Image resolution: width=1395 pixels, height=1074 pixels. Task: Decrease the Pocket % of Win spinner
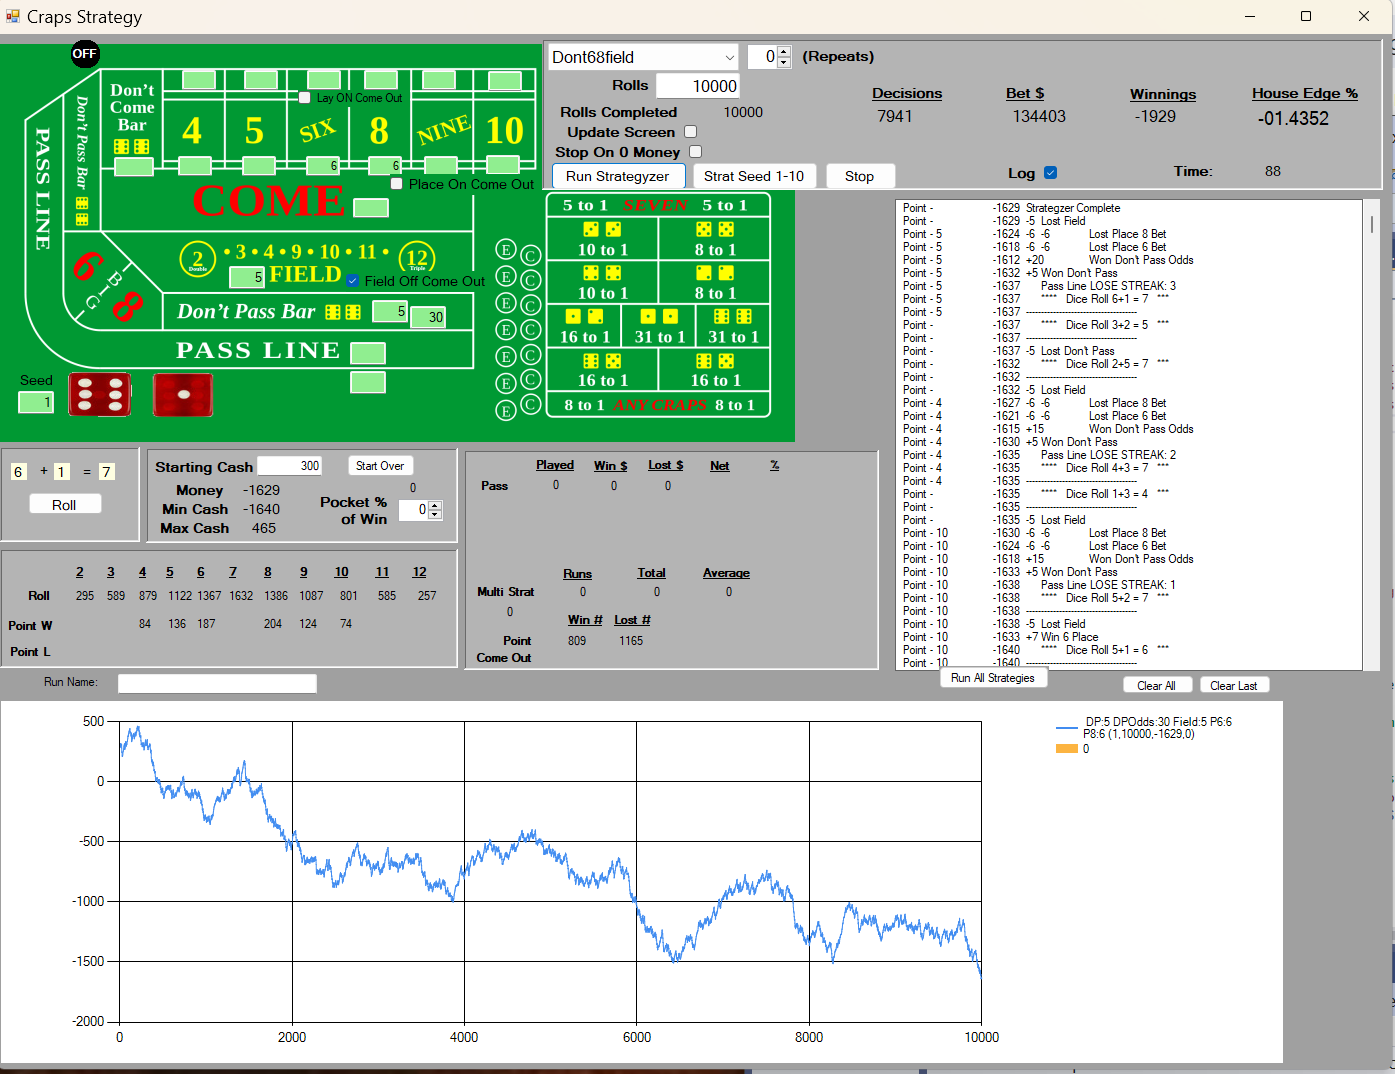[x=435, y=514]
